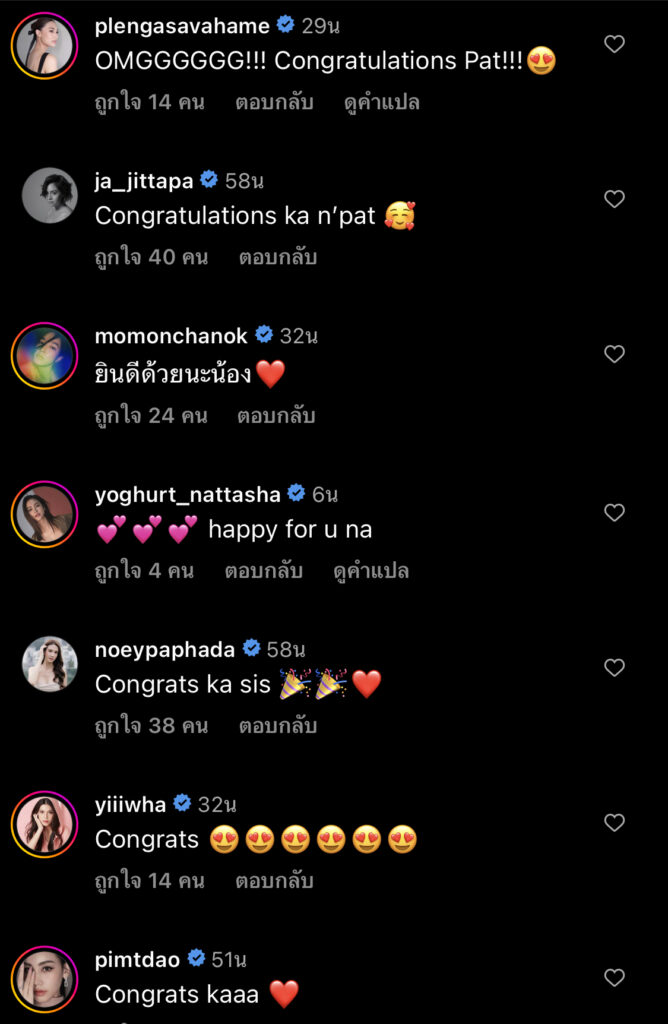Viewport: 668px width, 1024px height.
Task: View ja_jittapa's profile avatar
Action: point(49,197)
